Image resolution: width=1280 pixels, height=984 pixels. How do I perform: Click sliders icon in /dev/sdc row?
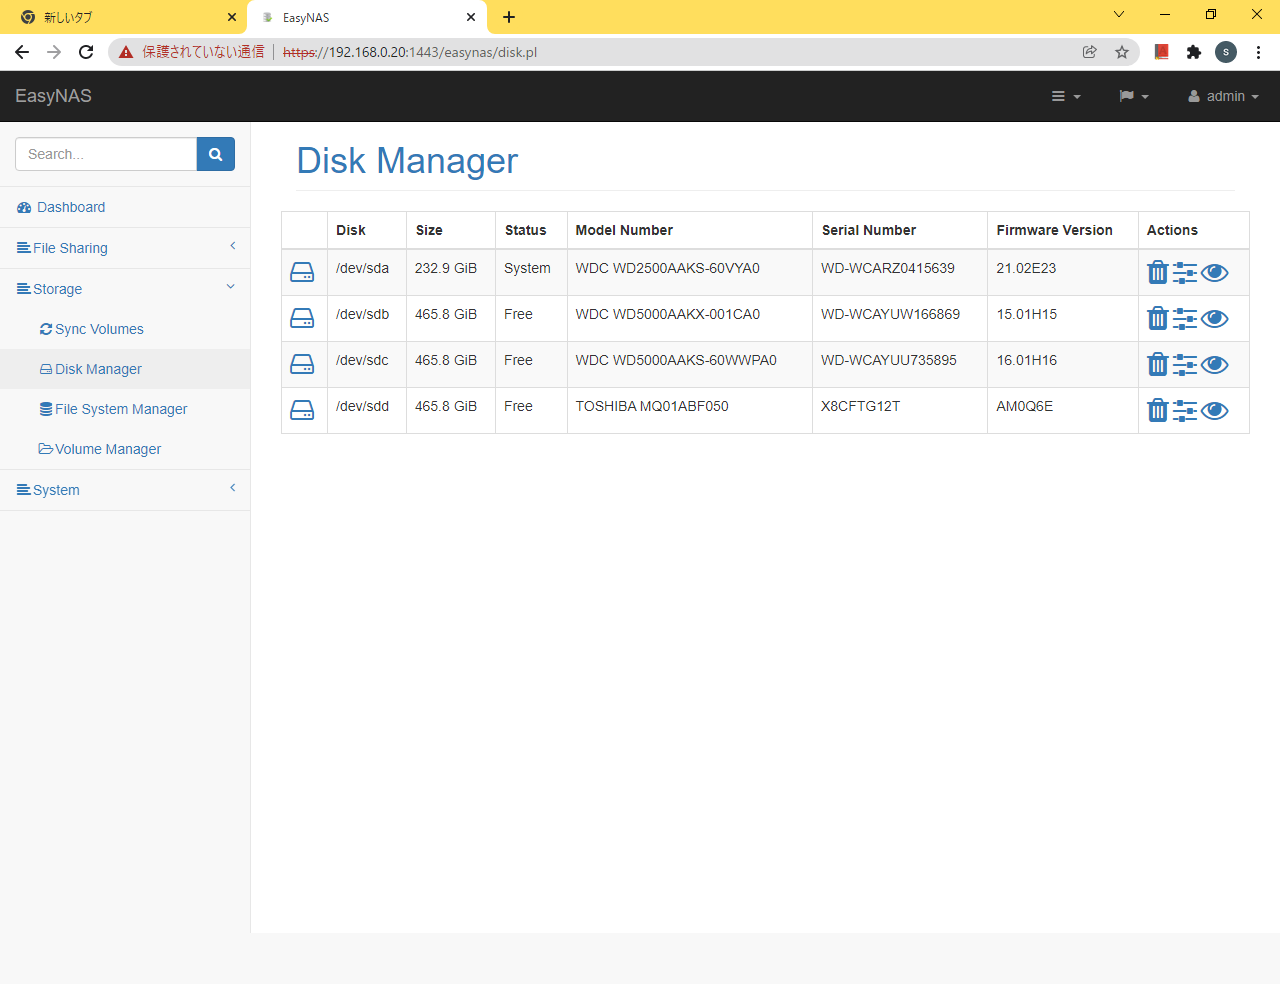point(1185,365)
